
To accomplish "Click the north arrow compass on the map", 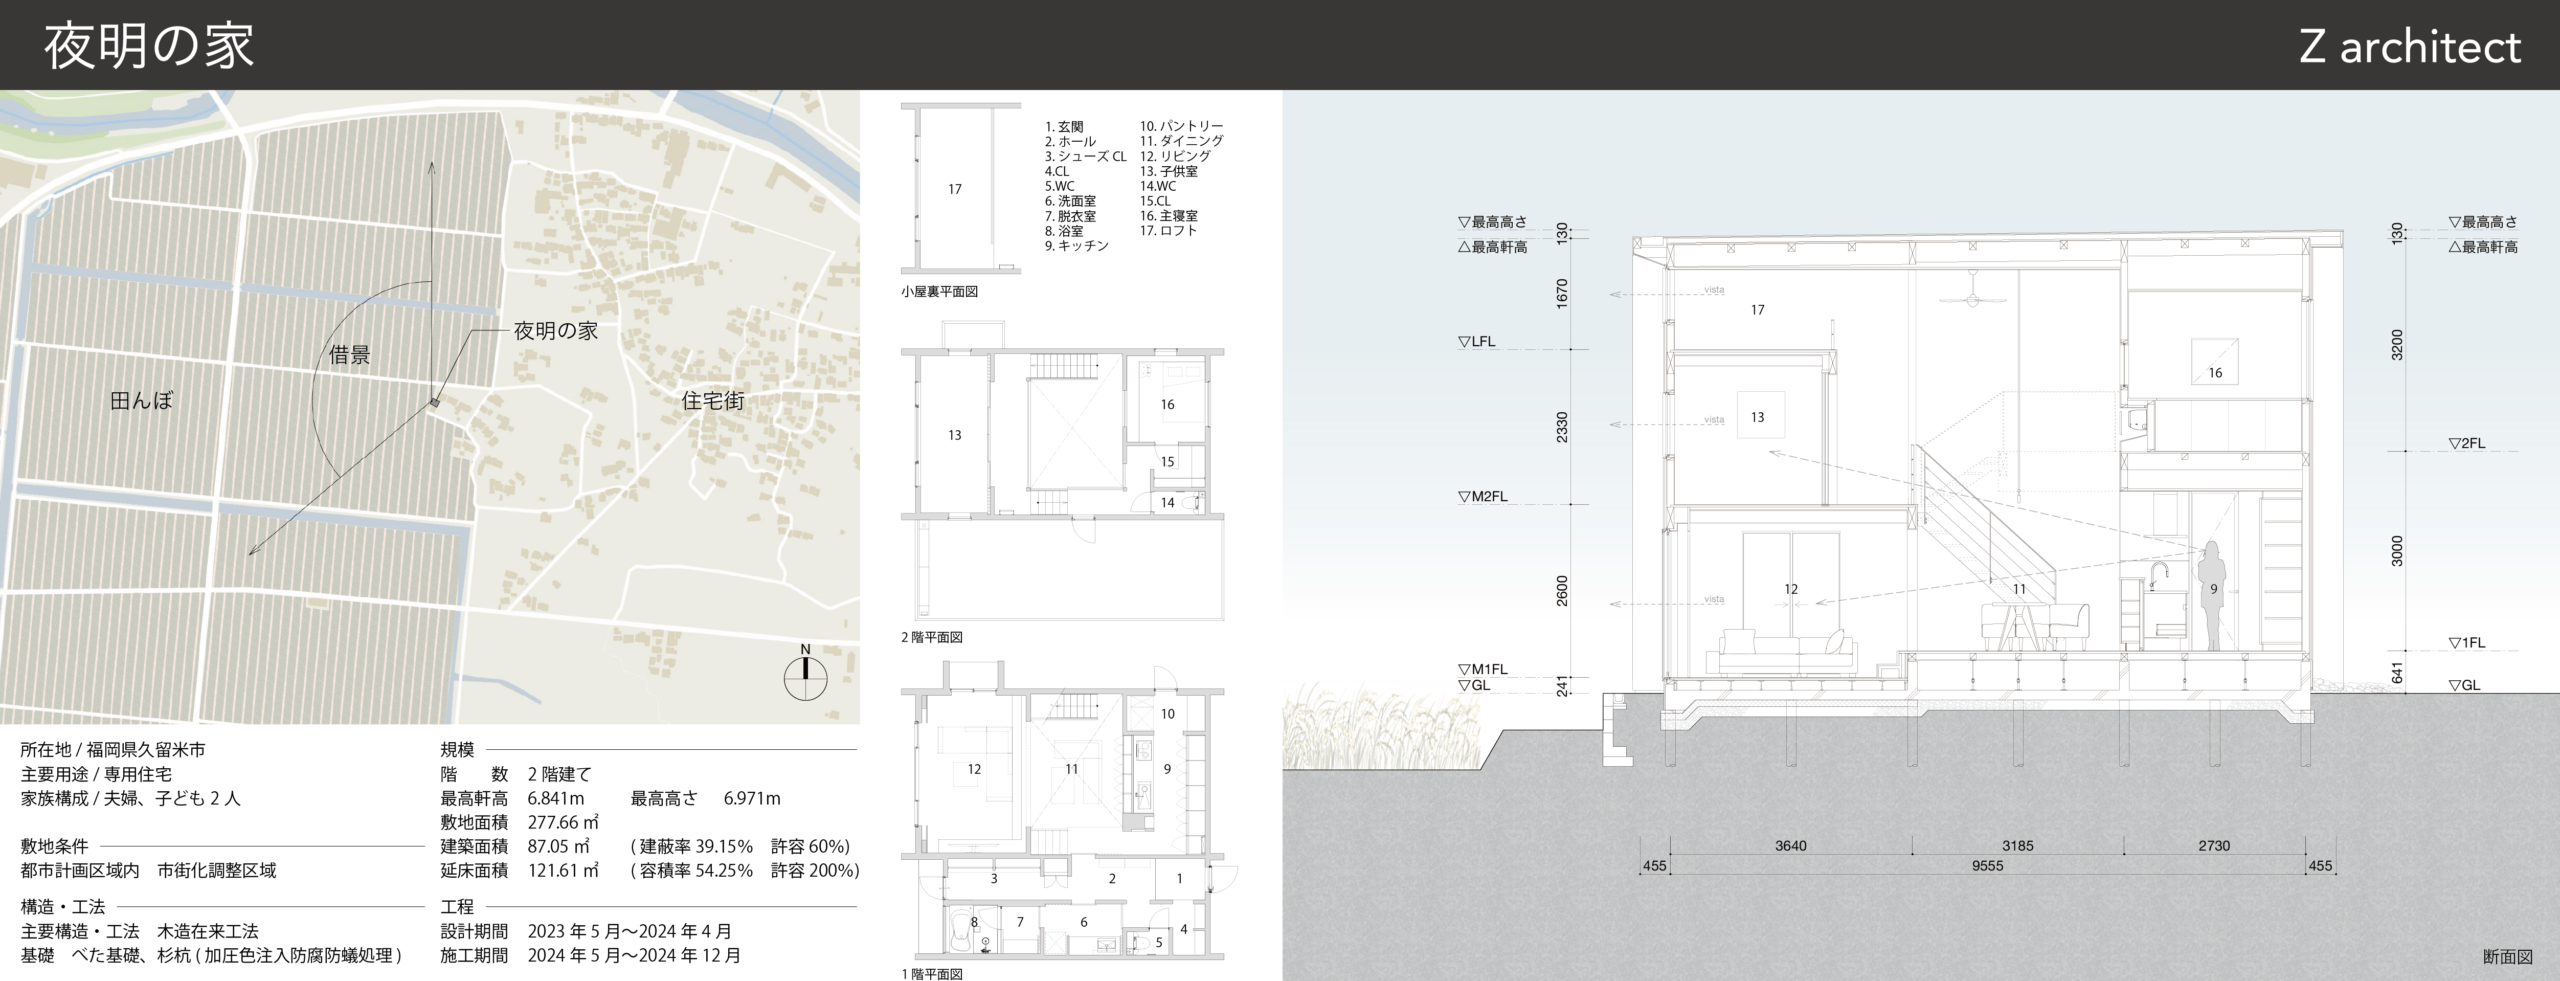I will pos(805,678).
